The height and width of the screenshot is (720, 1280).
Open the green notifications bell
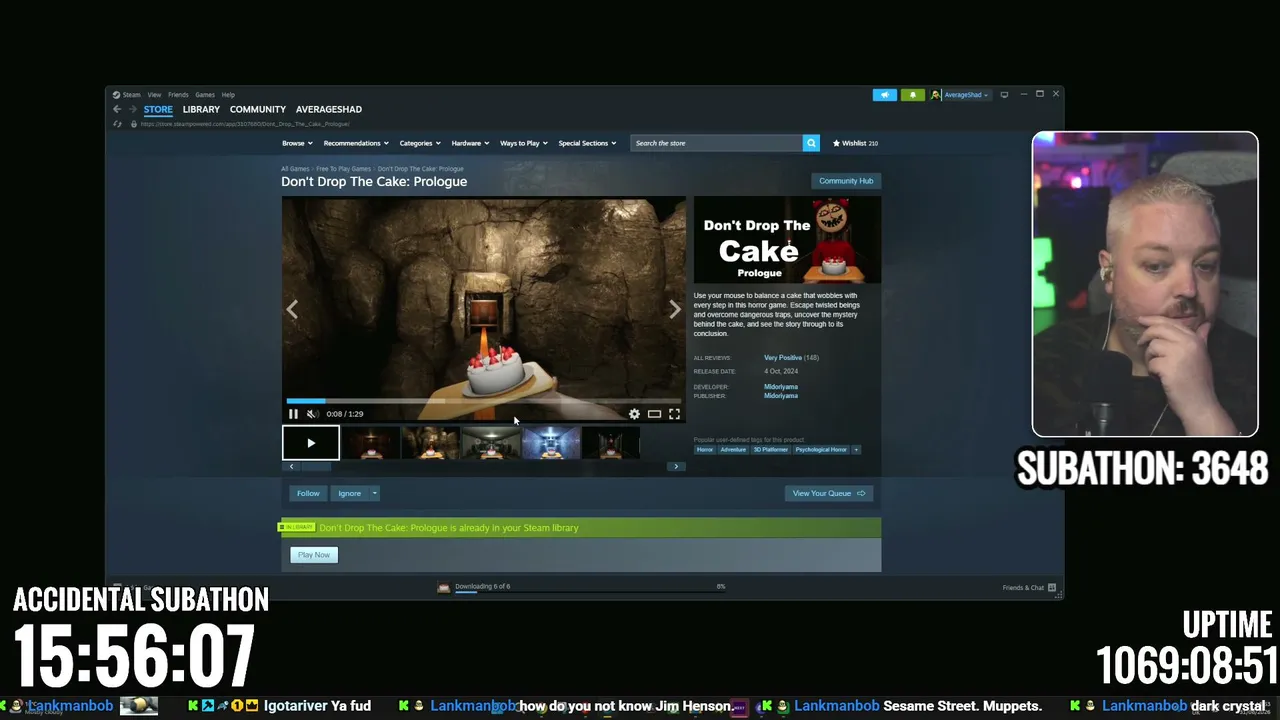(x=912, y=95)
